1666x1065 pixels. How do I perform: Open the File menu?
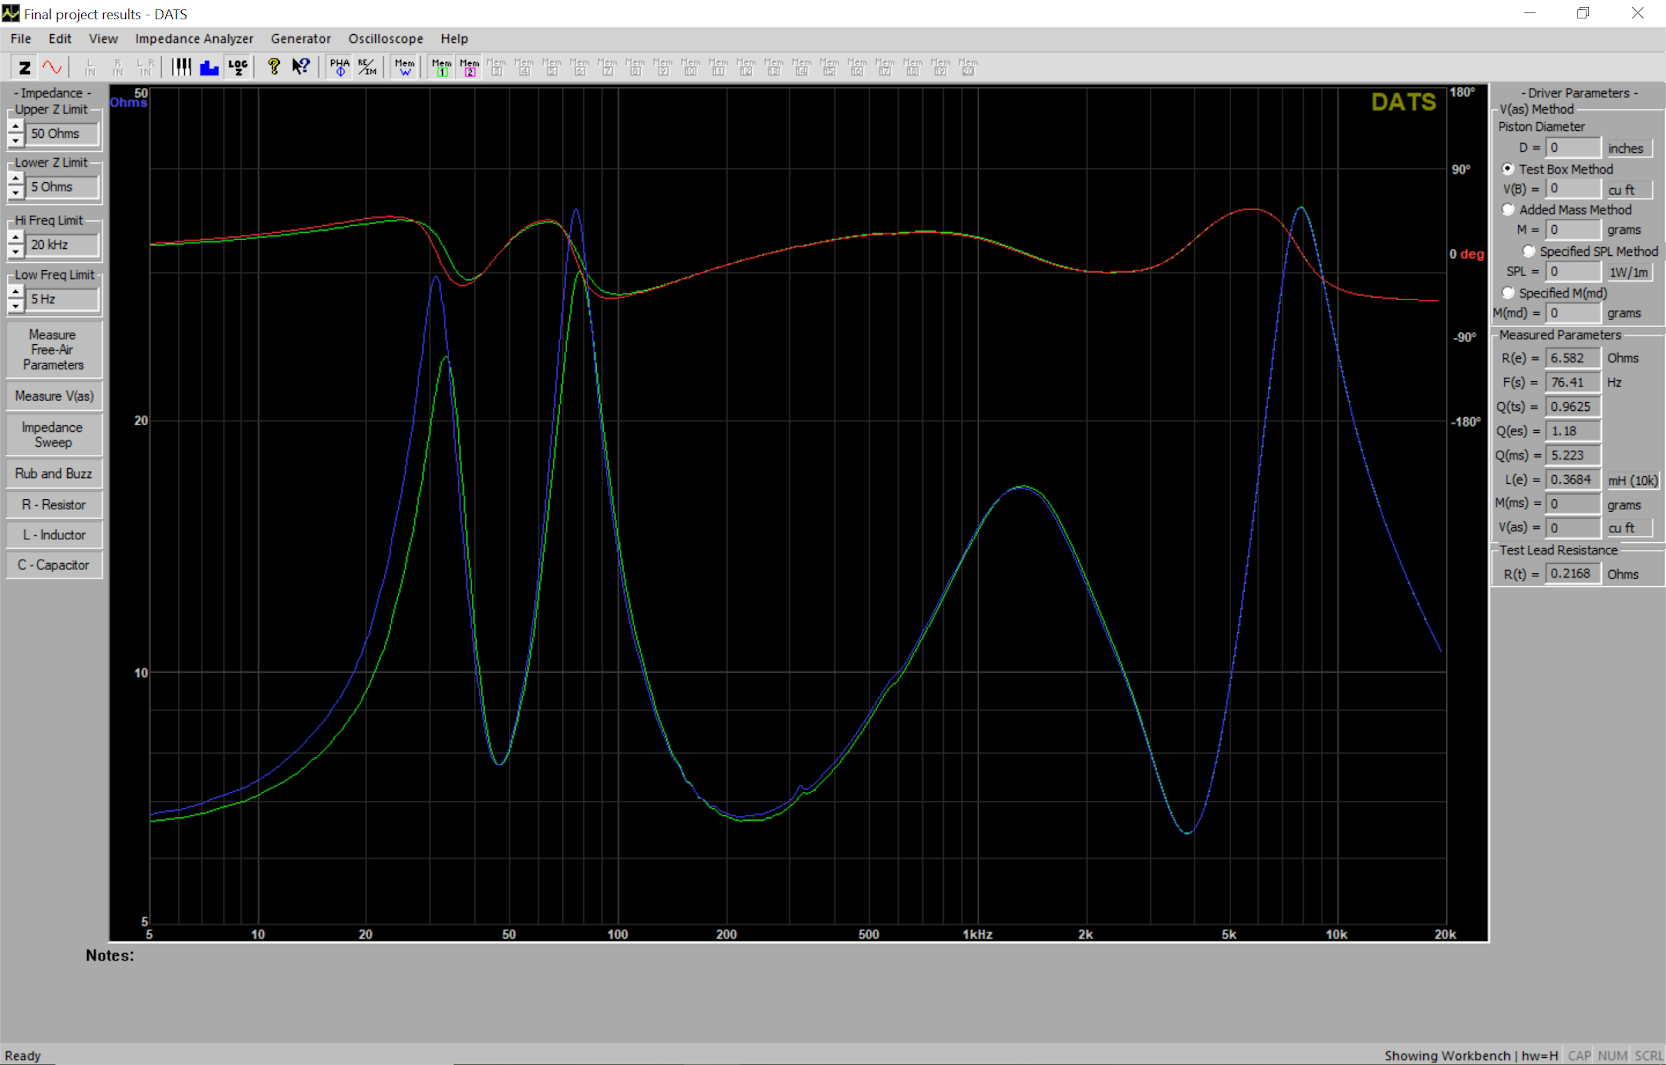21,39
